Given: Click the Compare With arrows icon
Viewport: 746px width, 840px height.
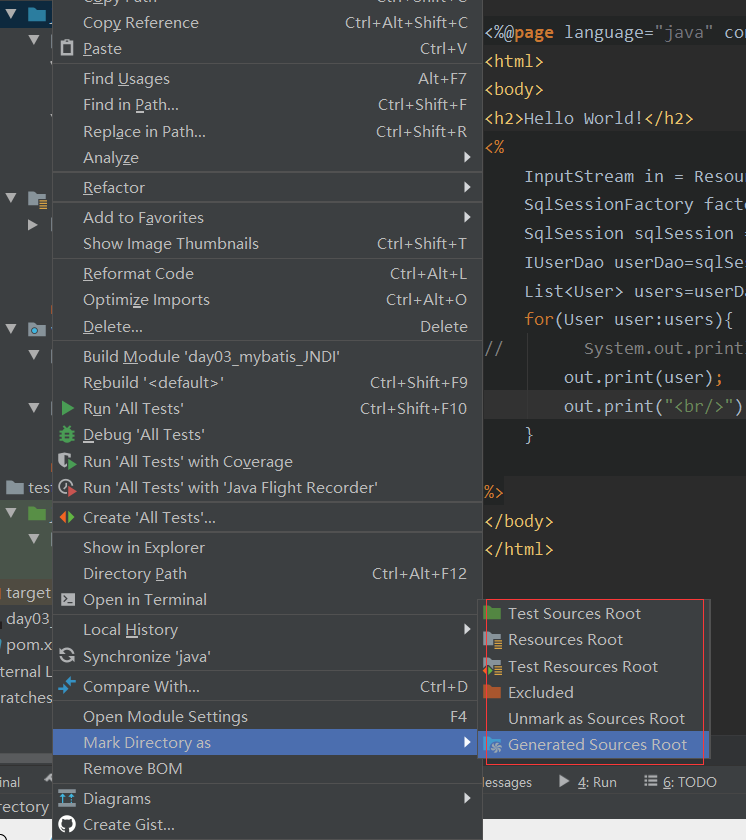Looking at the screenshot, I should (67, 686).
